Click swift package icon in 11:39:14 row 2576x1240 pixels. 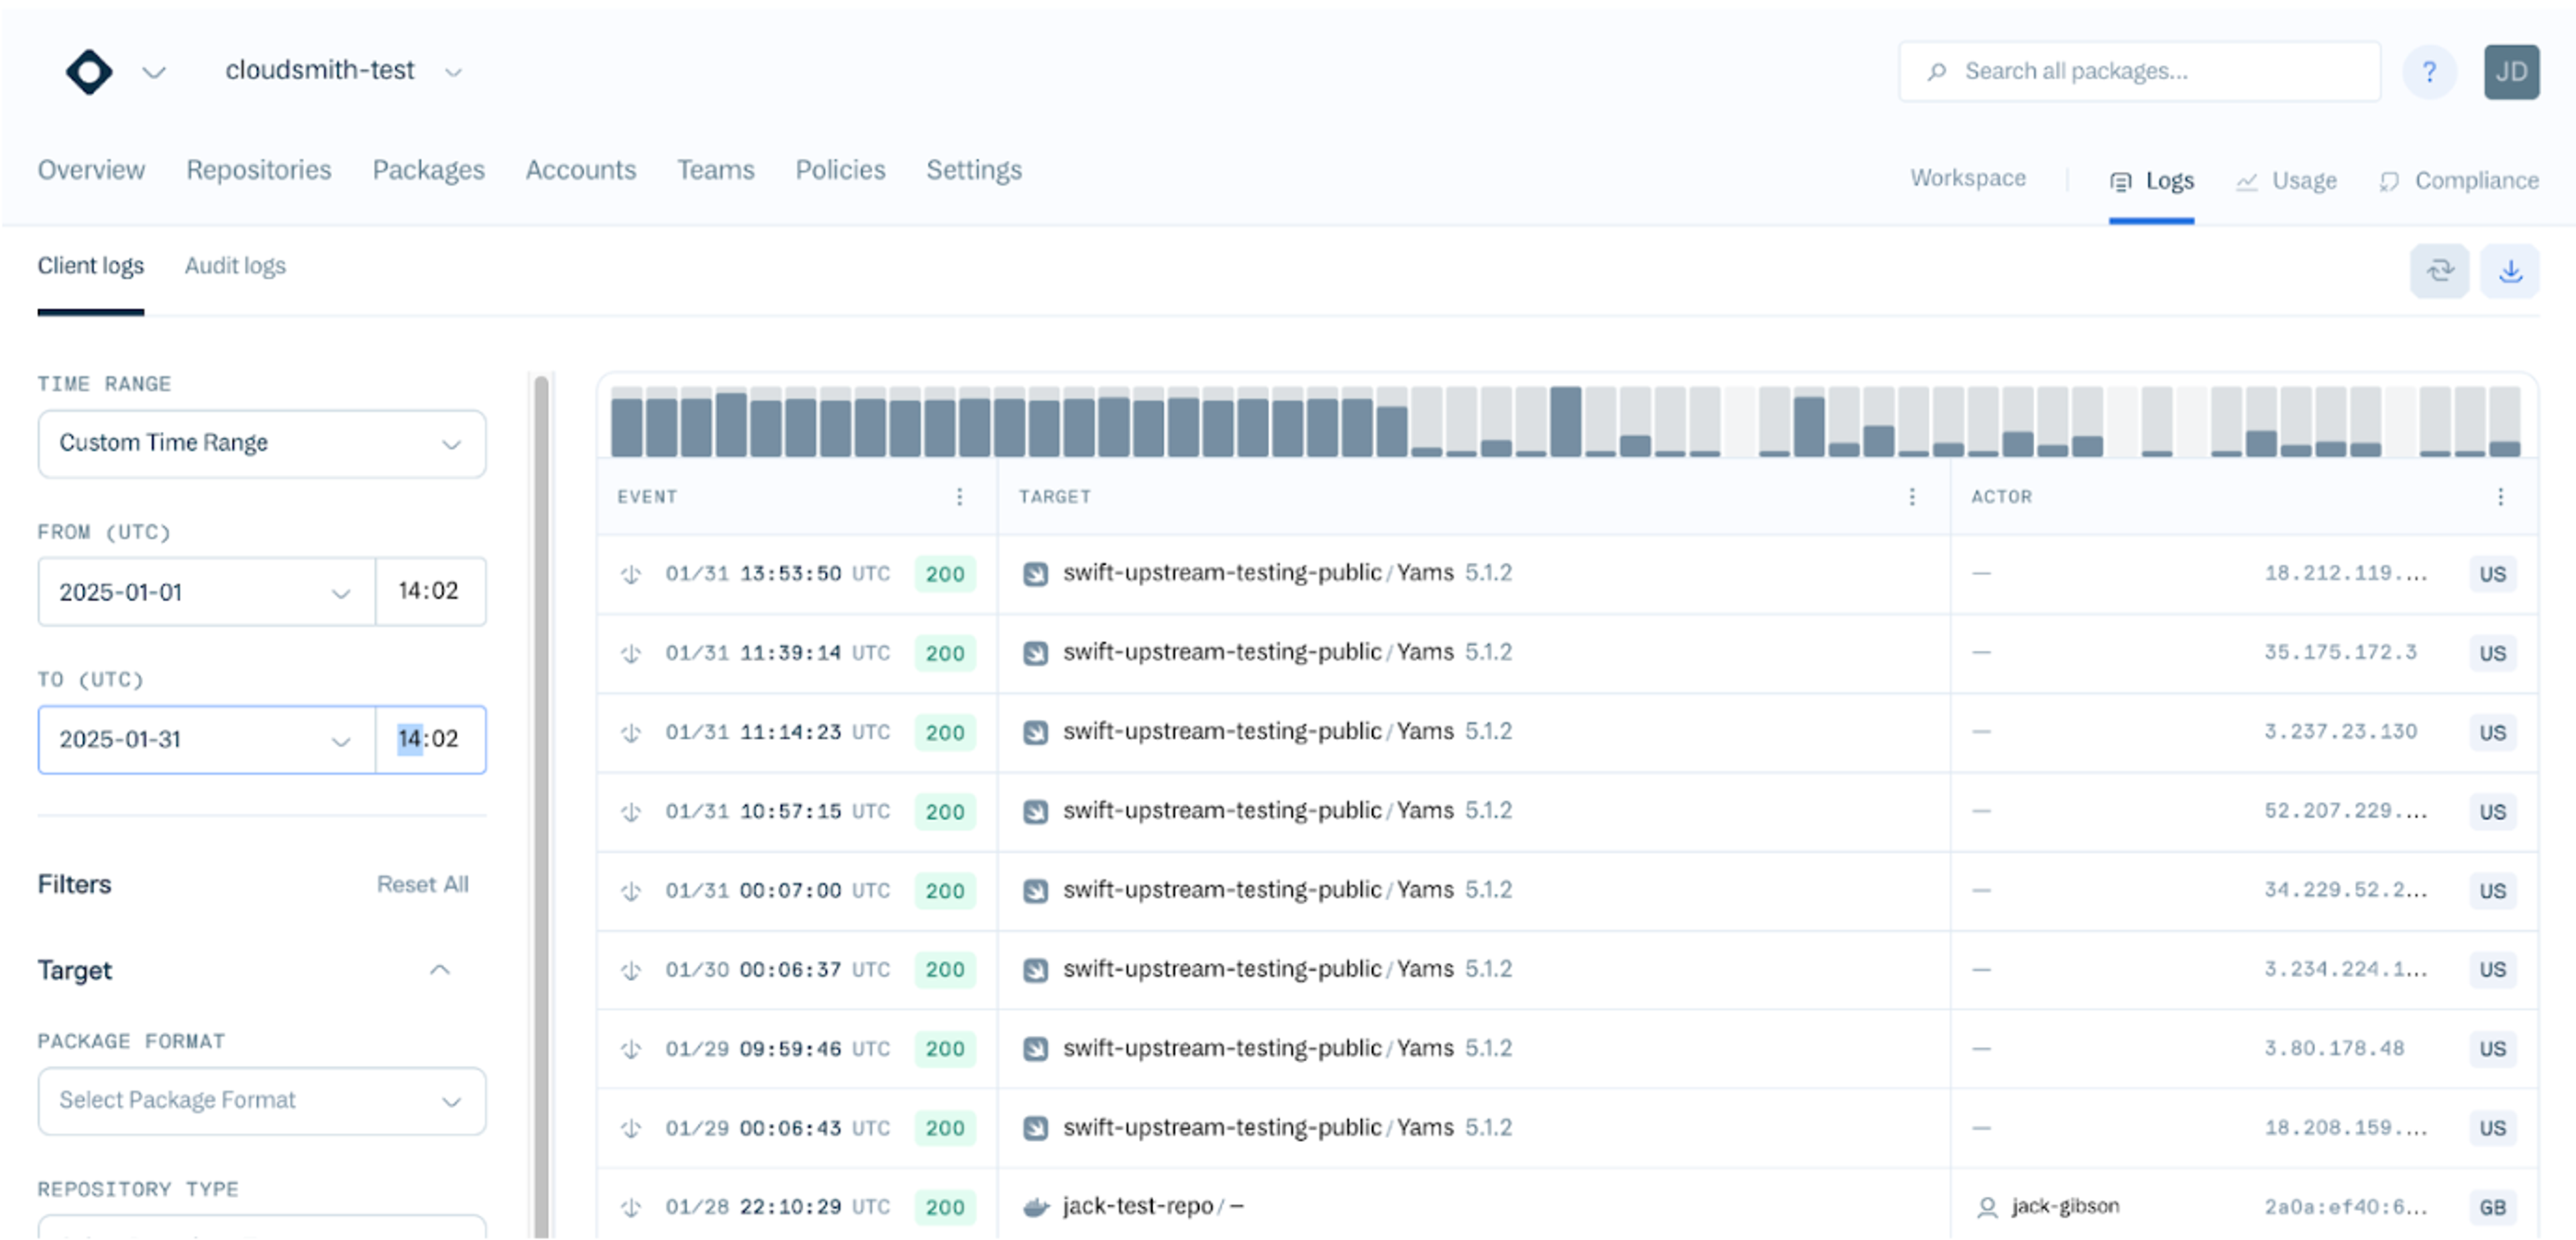(1035, 653)
